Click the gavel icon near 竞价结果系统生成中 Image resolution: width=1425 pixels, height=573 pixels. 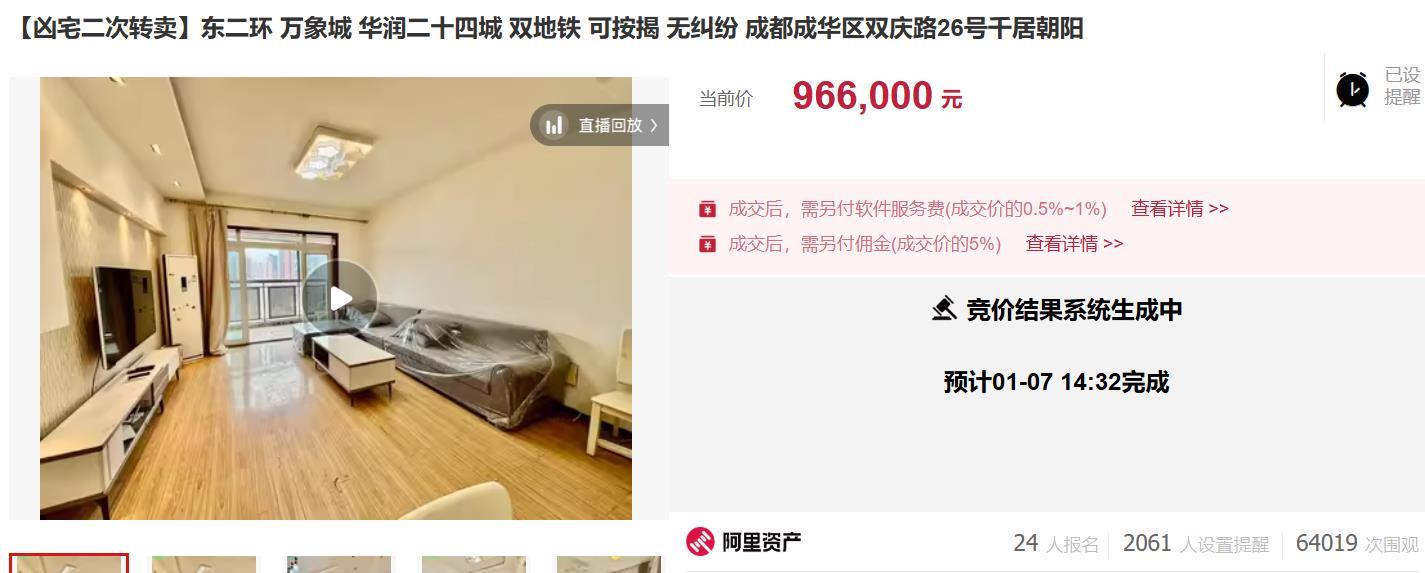coord(943,309)
